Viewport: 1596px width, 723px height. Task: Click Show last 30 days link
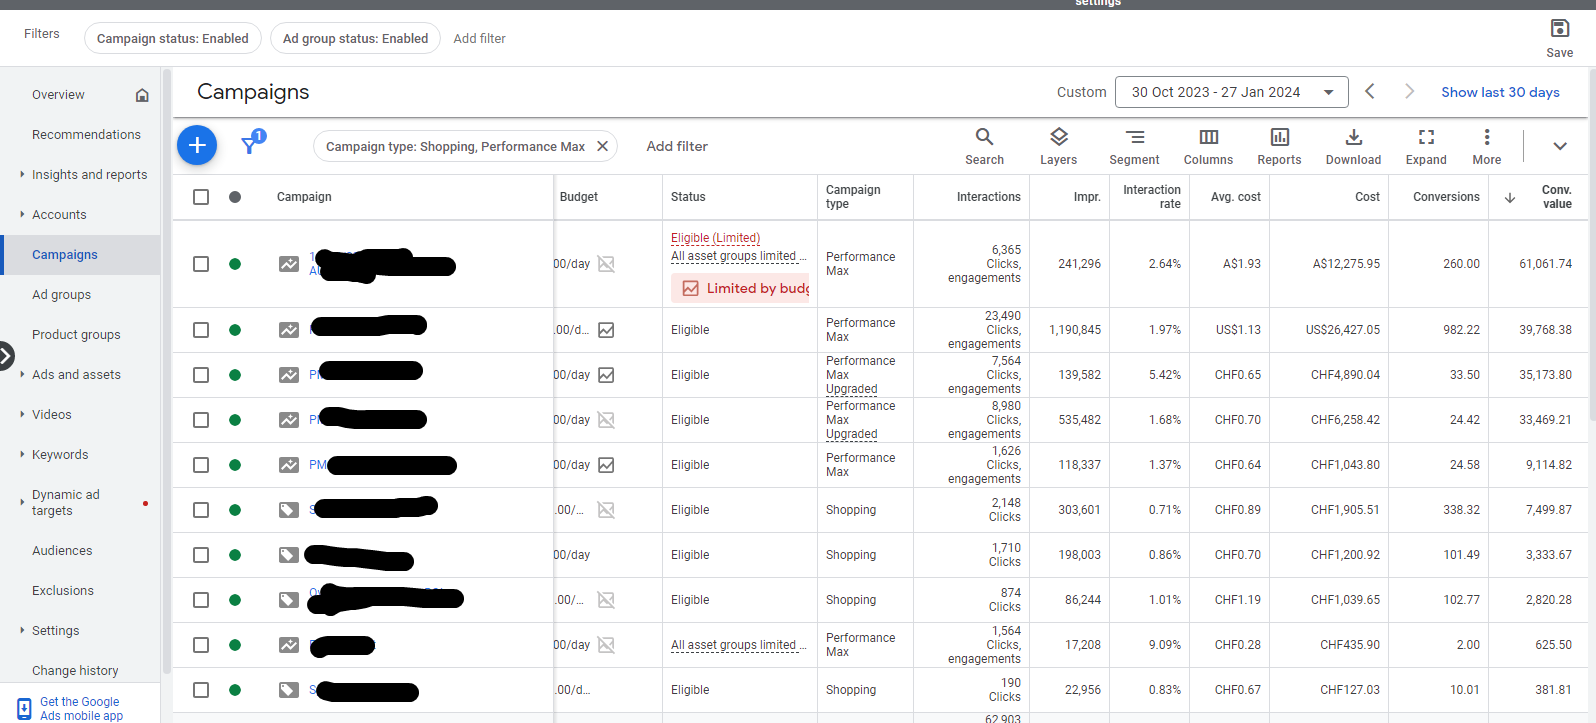(x=1500, y=92)
